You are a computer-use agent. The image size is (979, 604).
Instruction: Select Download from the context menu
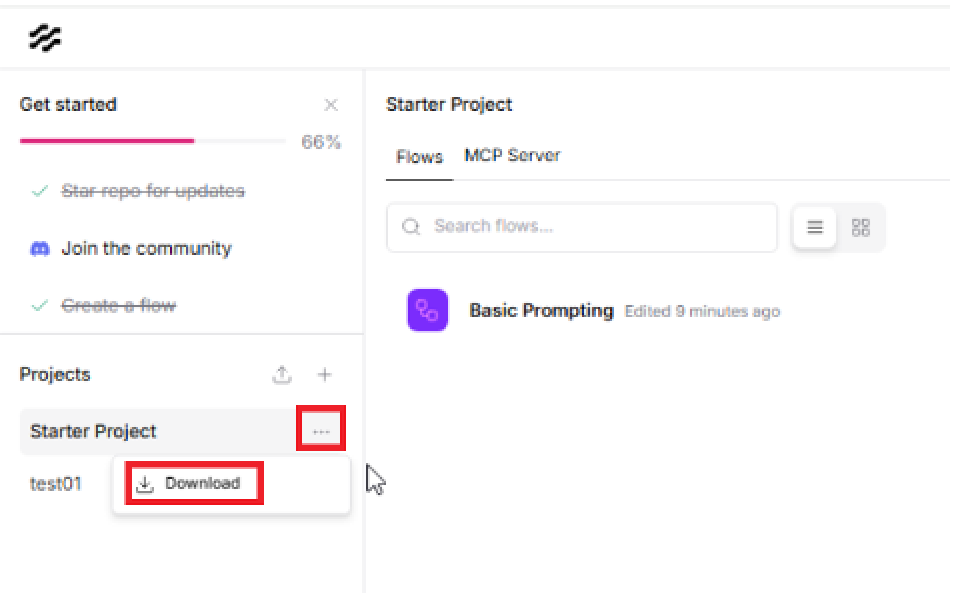201,484
